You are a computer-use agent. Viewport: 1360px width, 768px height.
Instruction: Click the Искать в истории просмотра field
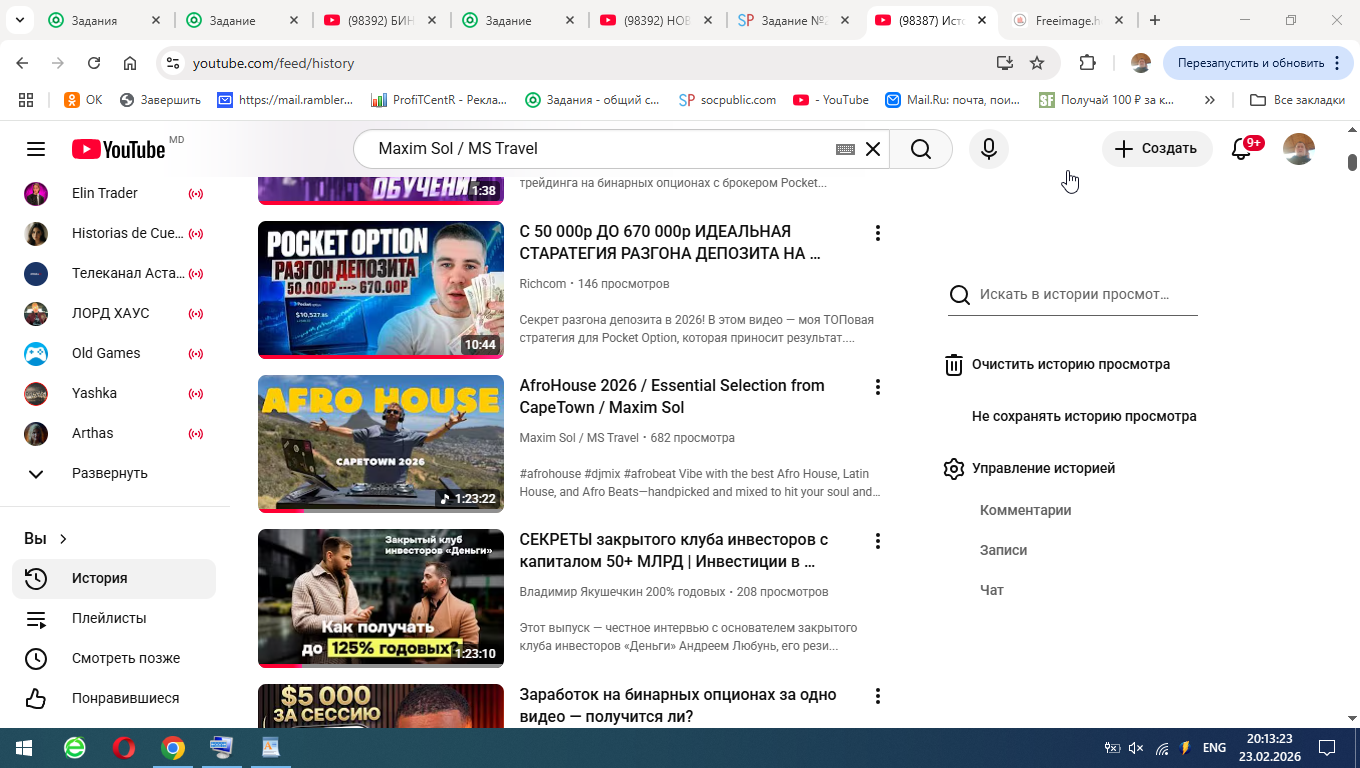click(1074, 295)
